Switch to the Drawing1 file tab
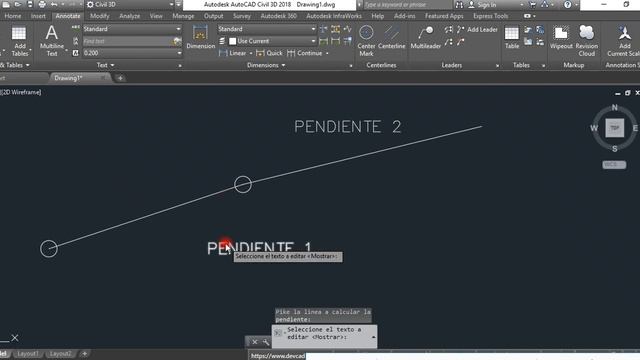Screen dimensions: 640x360 [x=69, y=78]
